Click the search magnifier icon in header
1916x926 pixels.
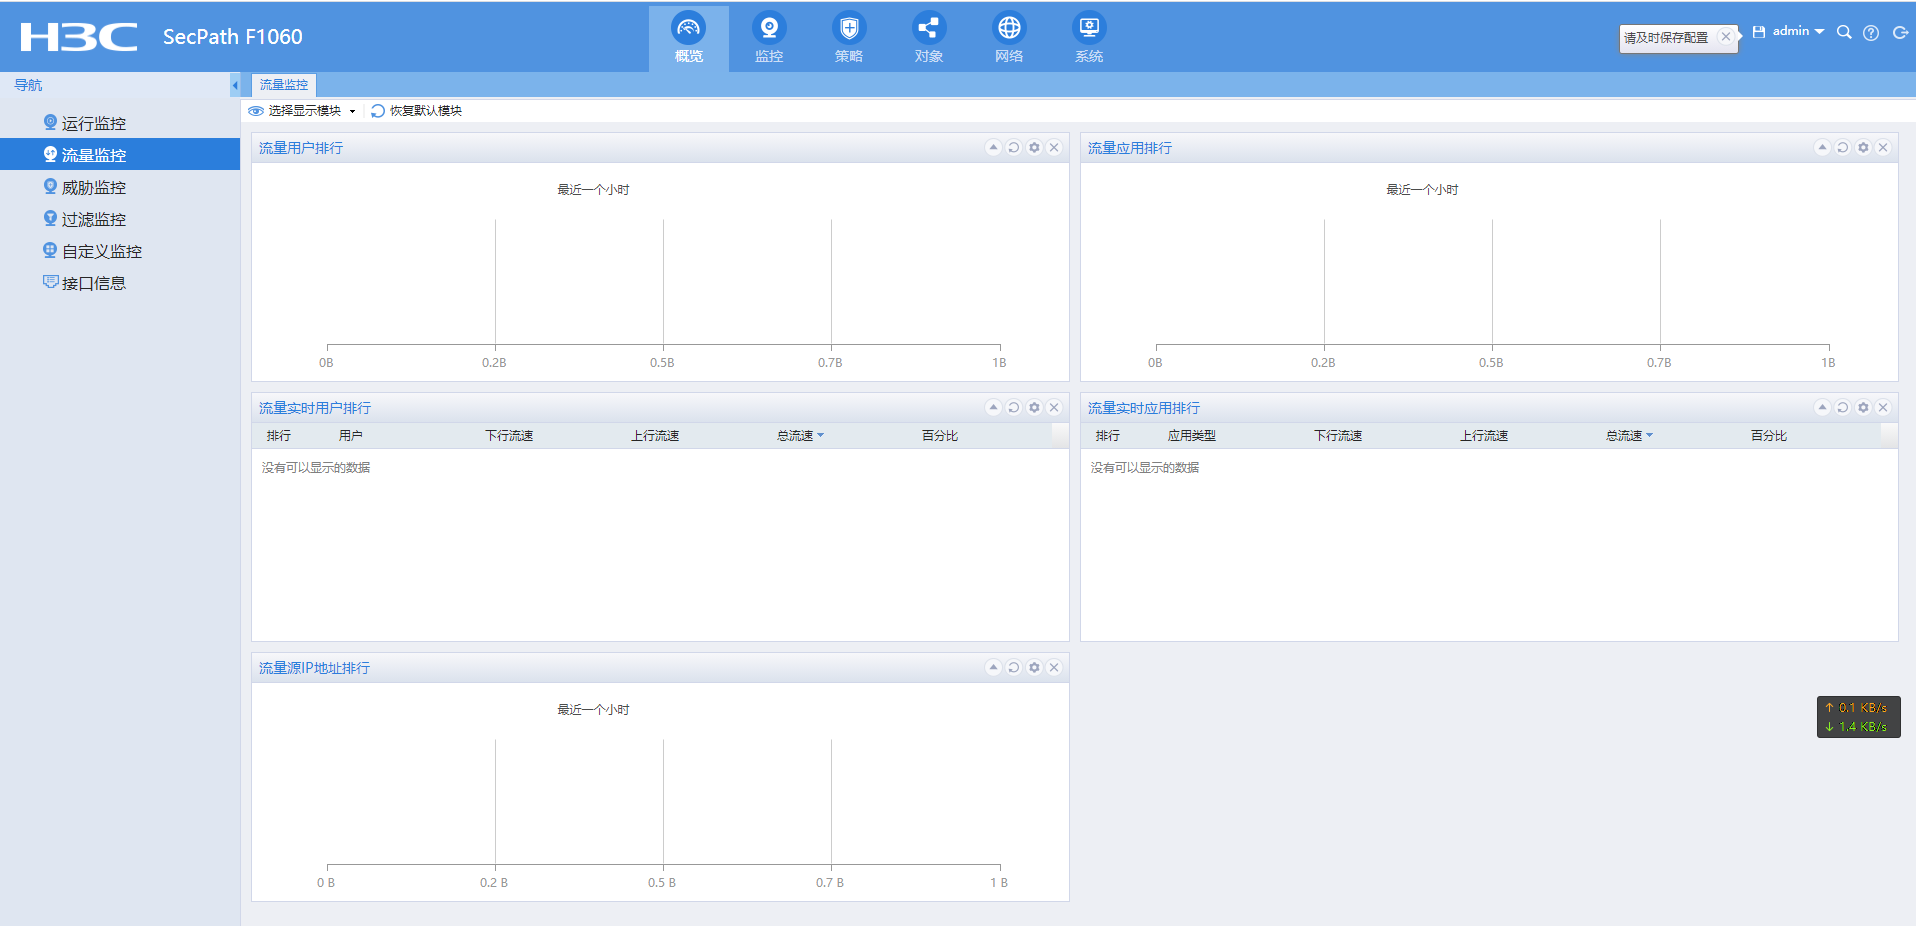1844,32
